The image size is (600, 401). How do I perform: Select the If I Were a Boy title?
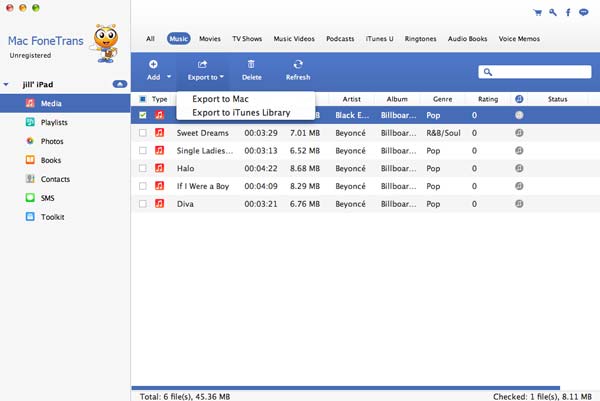(x=203, y=186)
